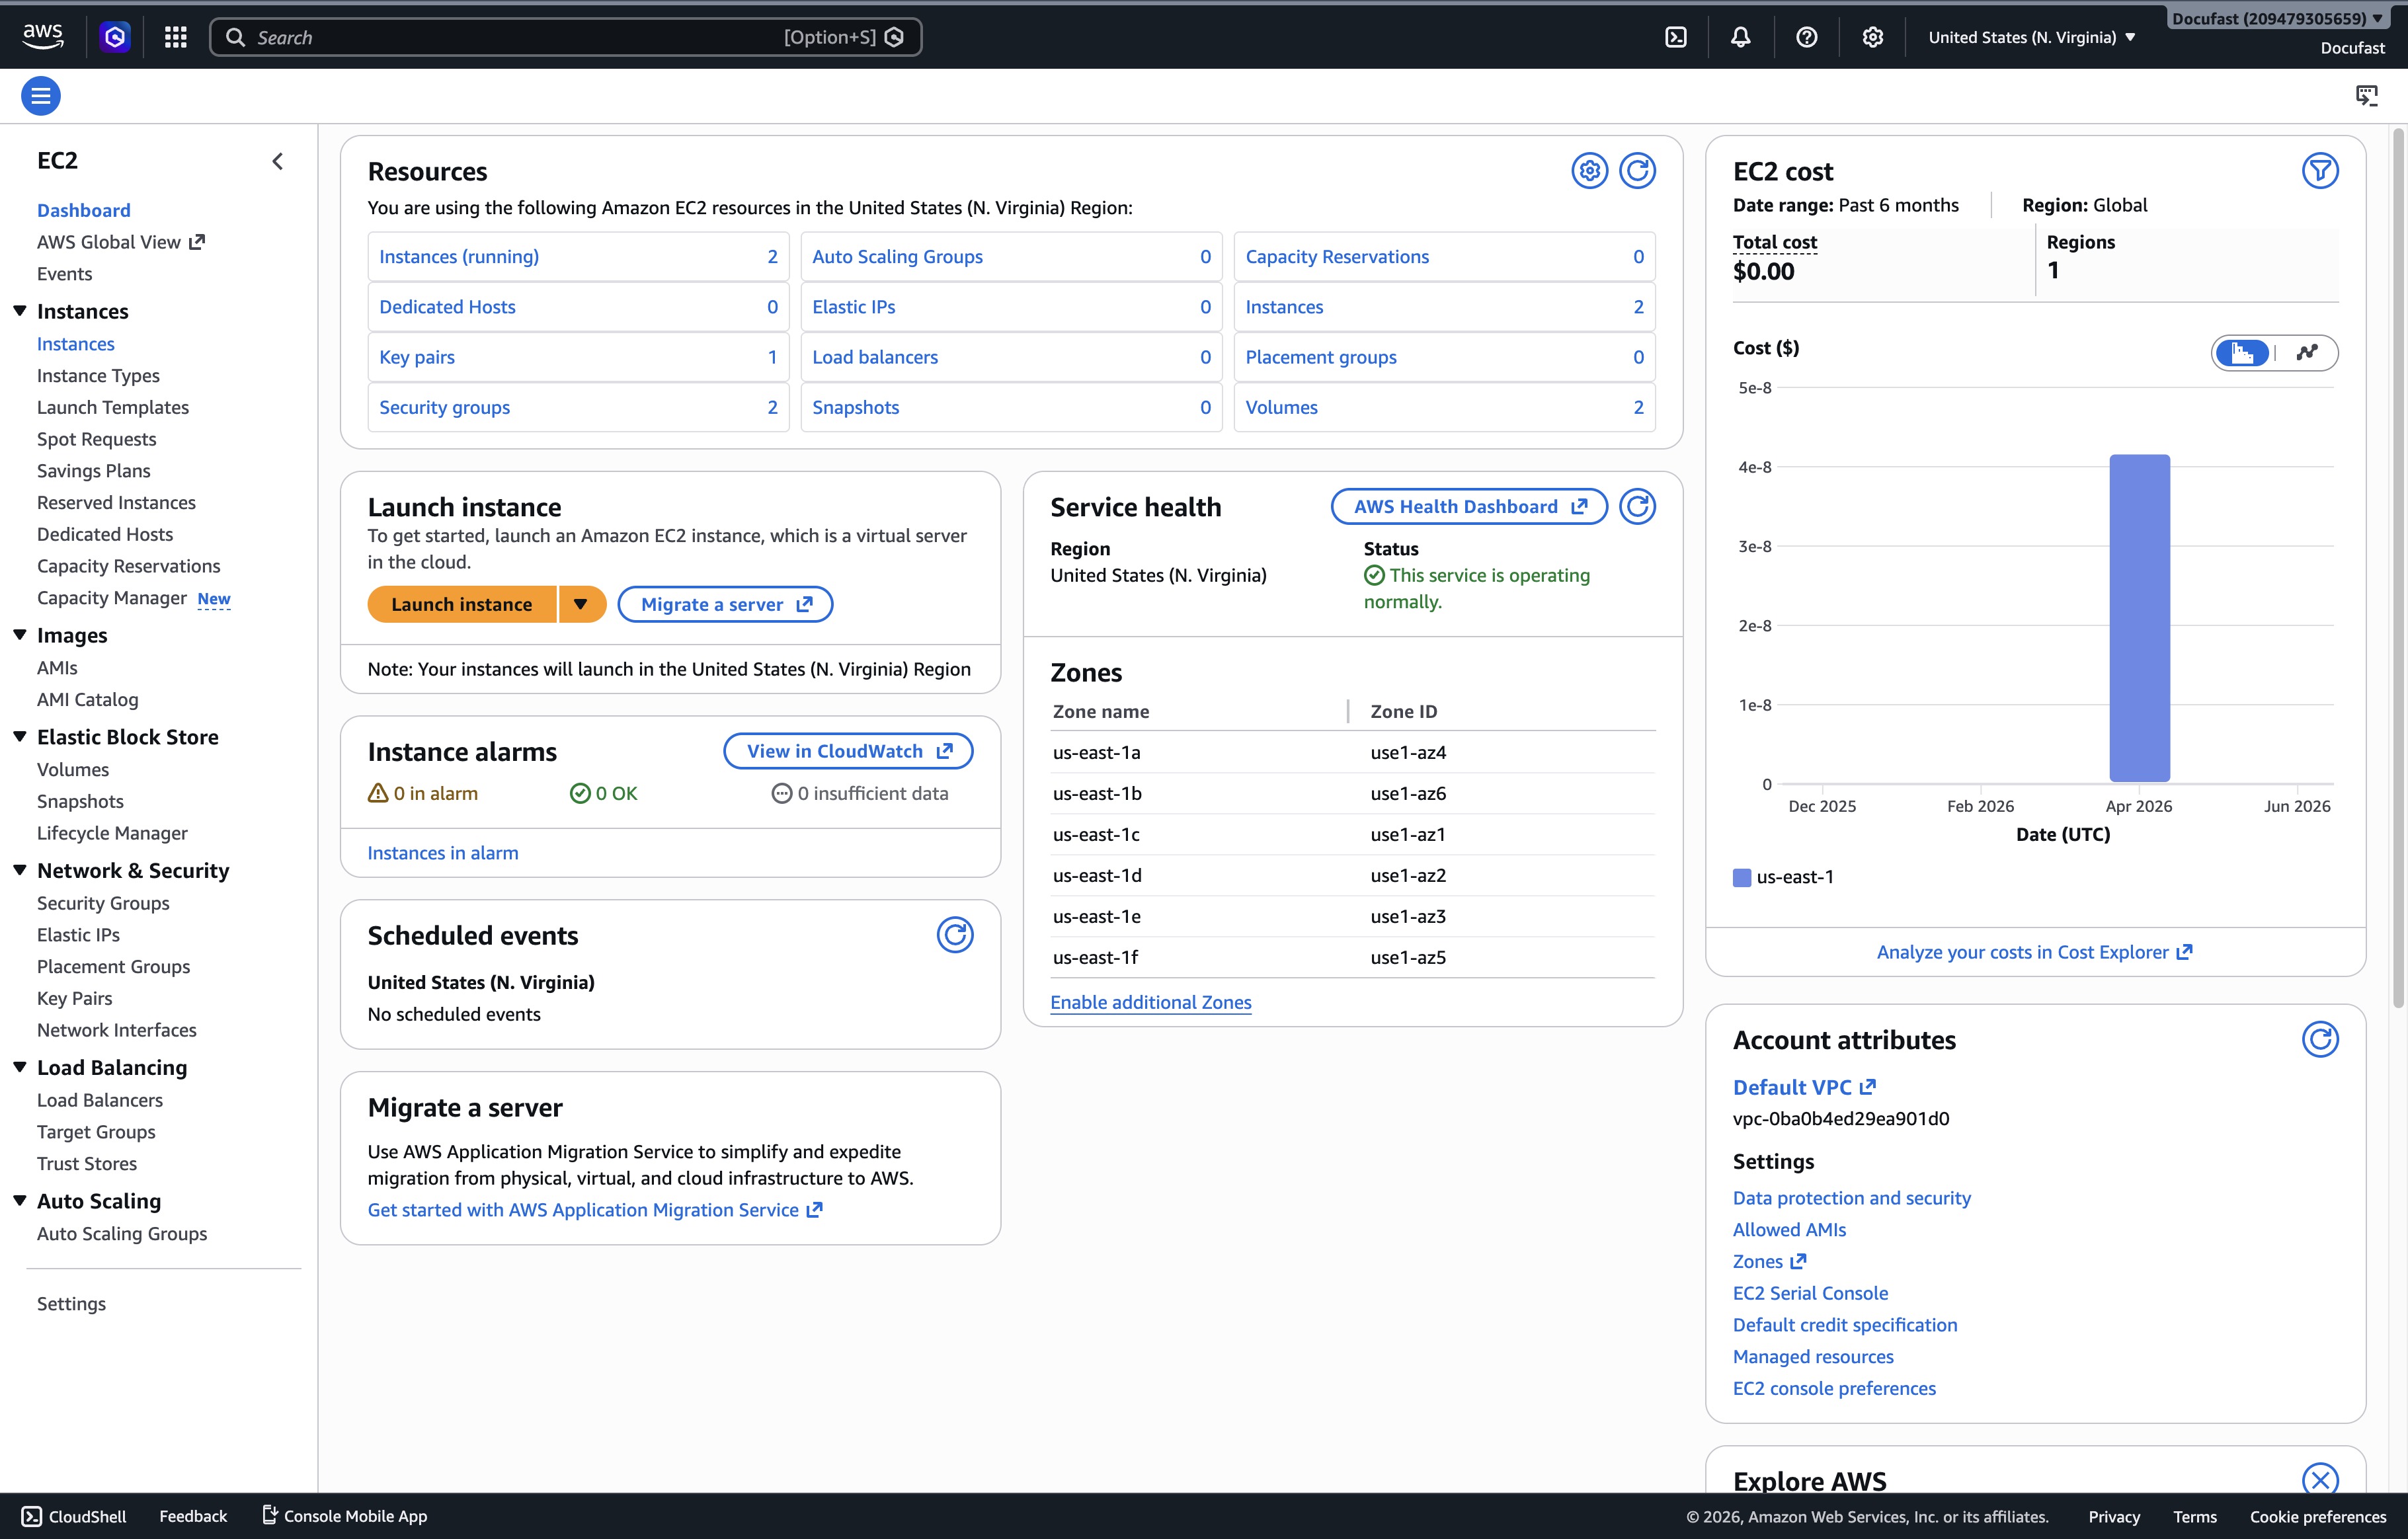Open AWS Health Dashboard
2408x1539 pixels.
coord(1469,507)
